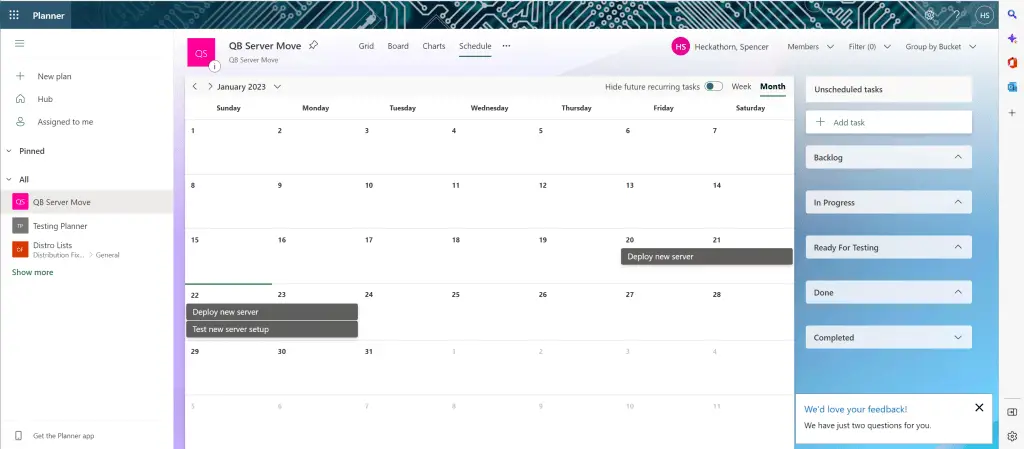Open the January 2023 month picker

249,86
